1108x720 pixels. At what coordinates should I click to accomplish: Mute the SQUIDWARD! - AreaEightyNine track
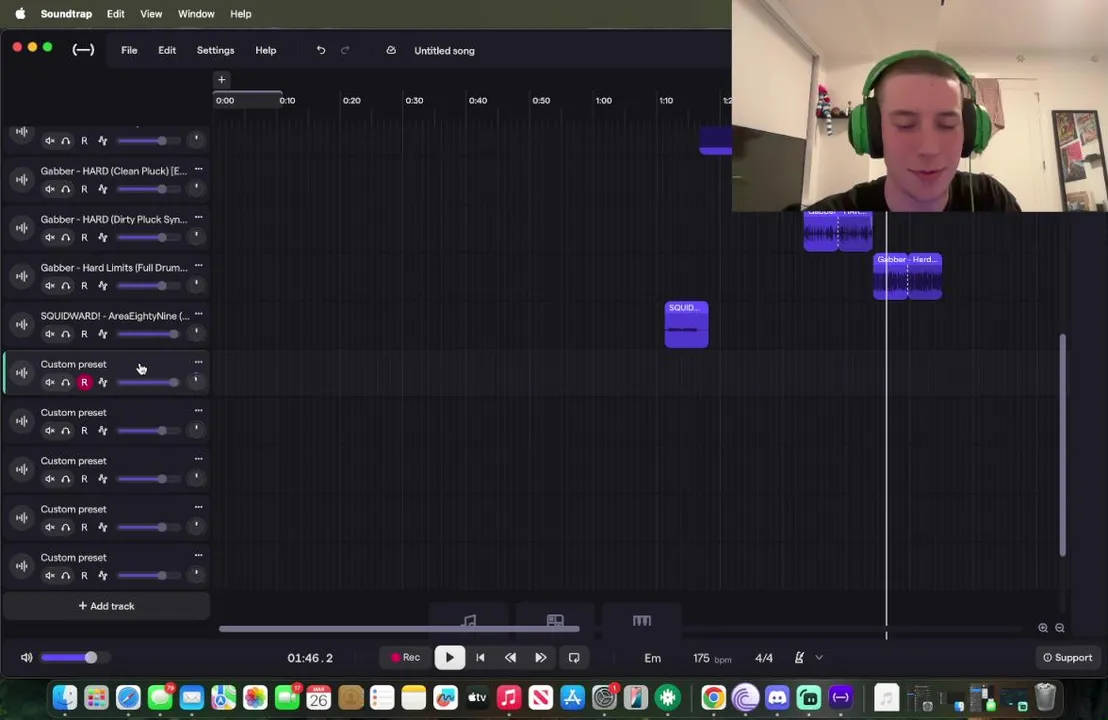(x=49, y=334)
